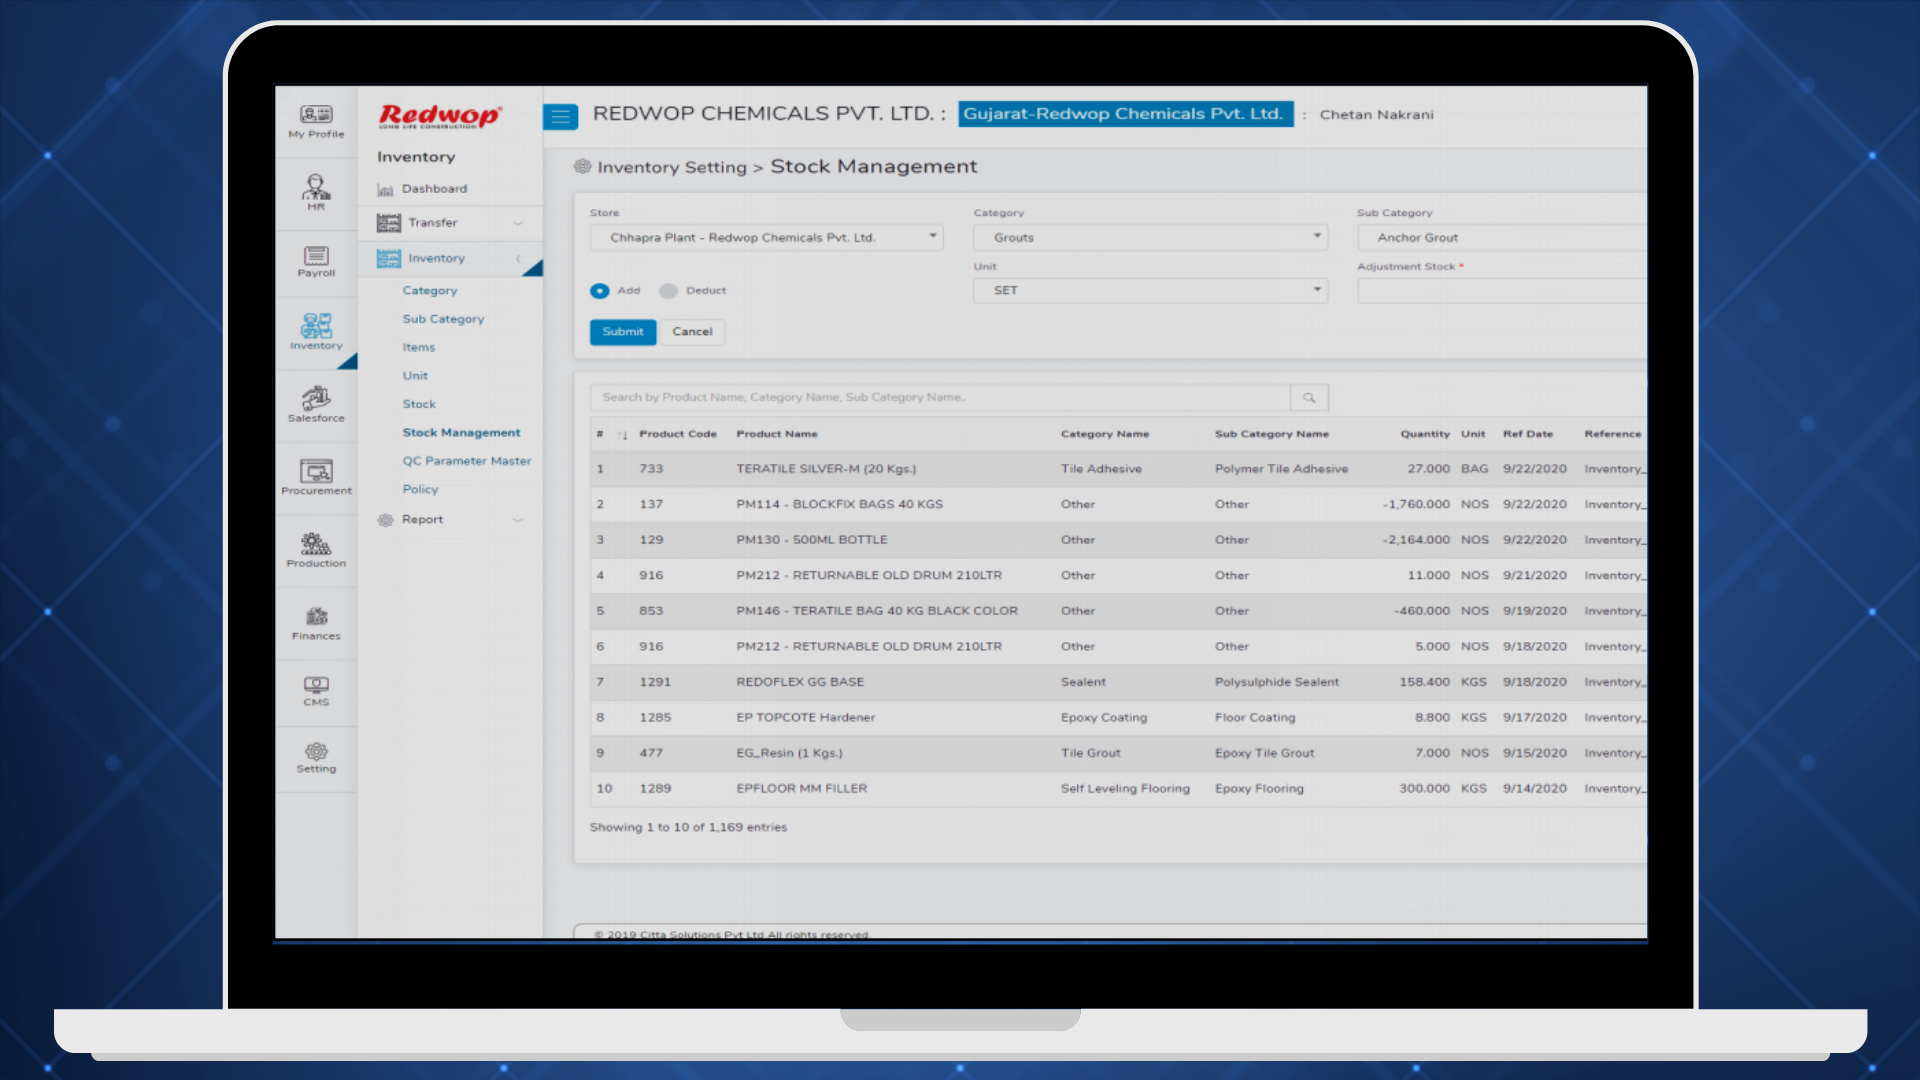This screenshot has width=1920, height=1080.
Task: Click the PM130 - 500ML BOTTLE cell
Action: [x=812, y=540]
